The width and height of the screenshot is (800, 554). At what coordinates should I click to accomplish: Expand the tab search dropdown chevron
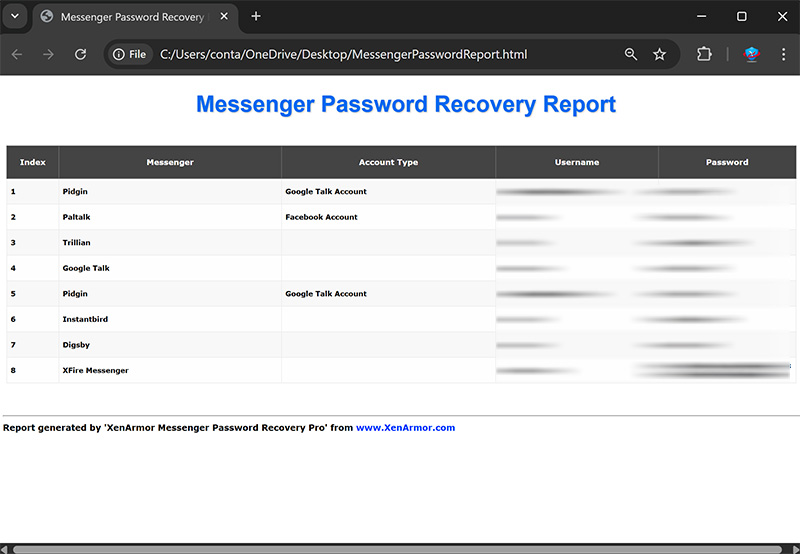15,16
